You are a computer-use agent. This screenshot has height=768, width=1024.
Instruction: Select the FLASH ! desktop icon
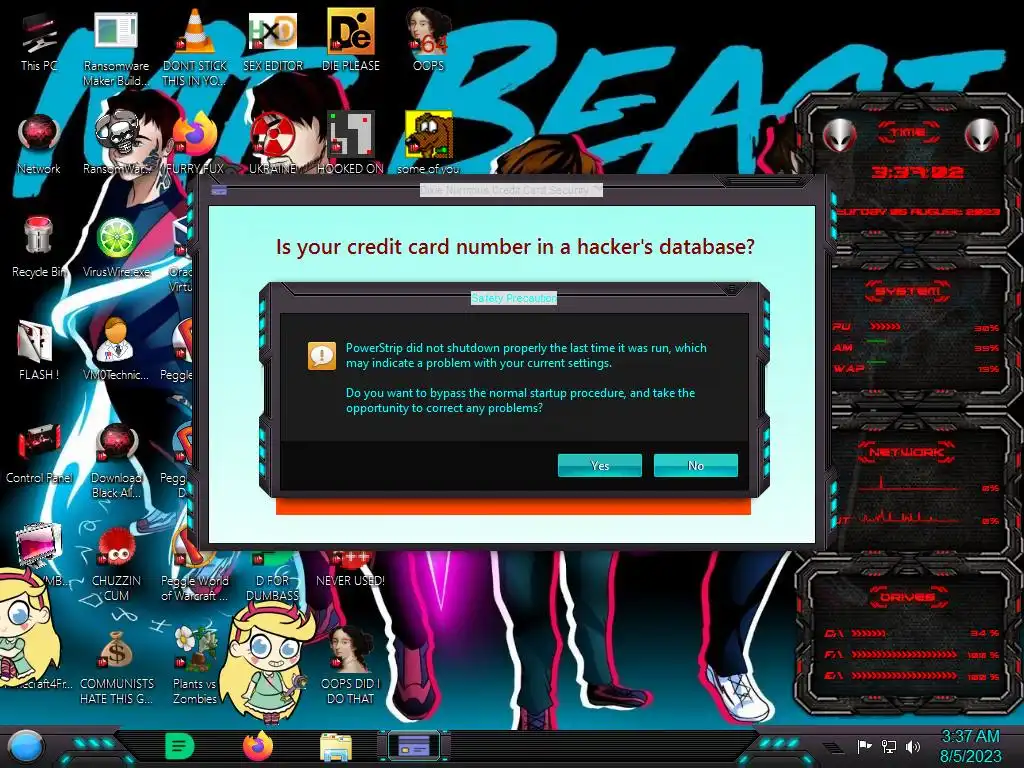pyautogui.click(x=39, y=350)
